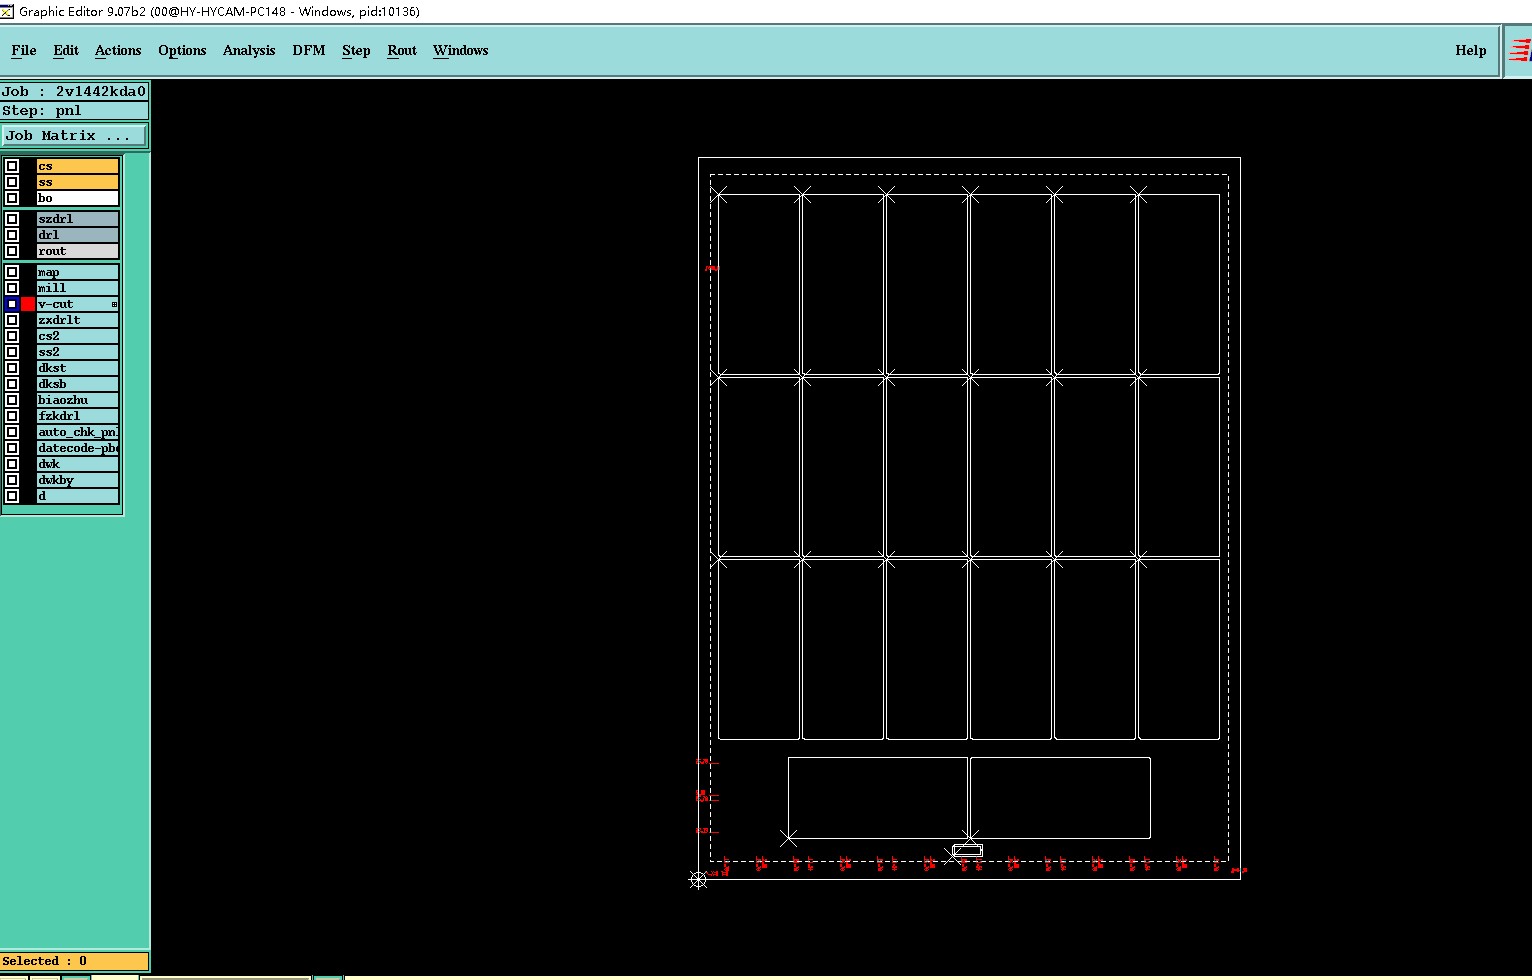The image size is (1532, 980).
Task: Open the Rout menu
Action: click(x=402, y=50)
